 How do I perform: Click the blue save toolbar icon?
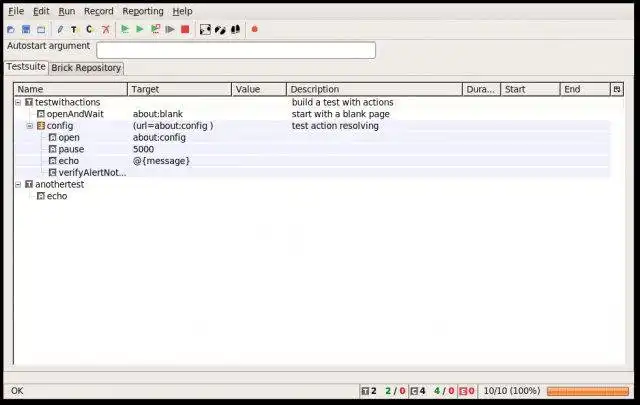click(26, 29)
